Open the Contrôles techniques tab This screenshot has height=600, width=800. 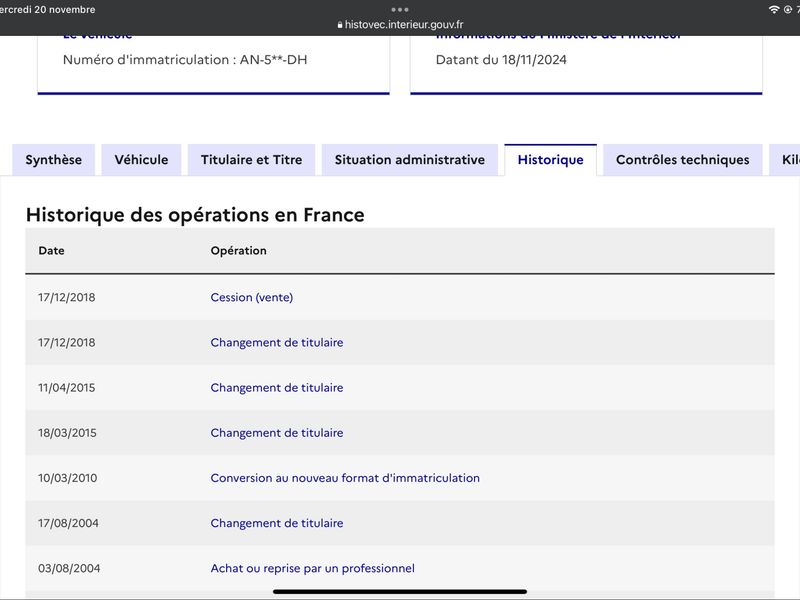683,160
